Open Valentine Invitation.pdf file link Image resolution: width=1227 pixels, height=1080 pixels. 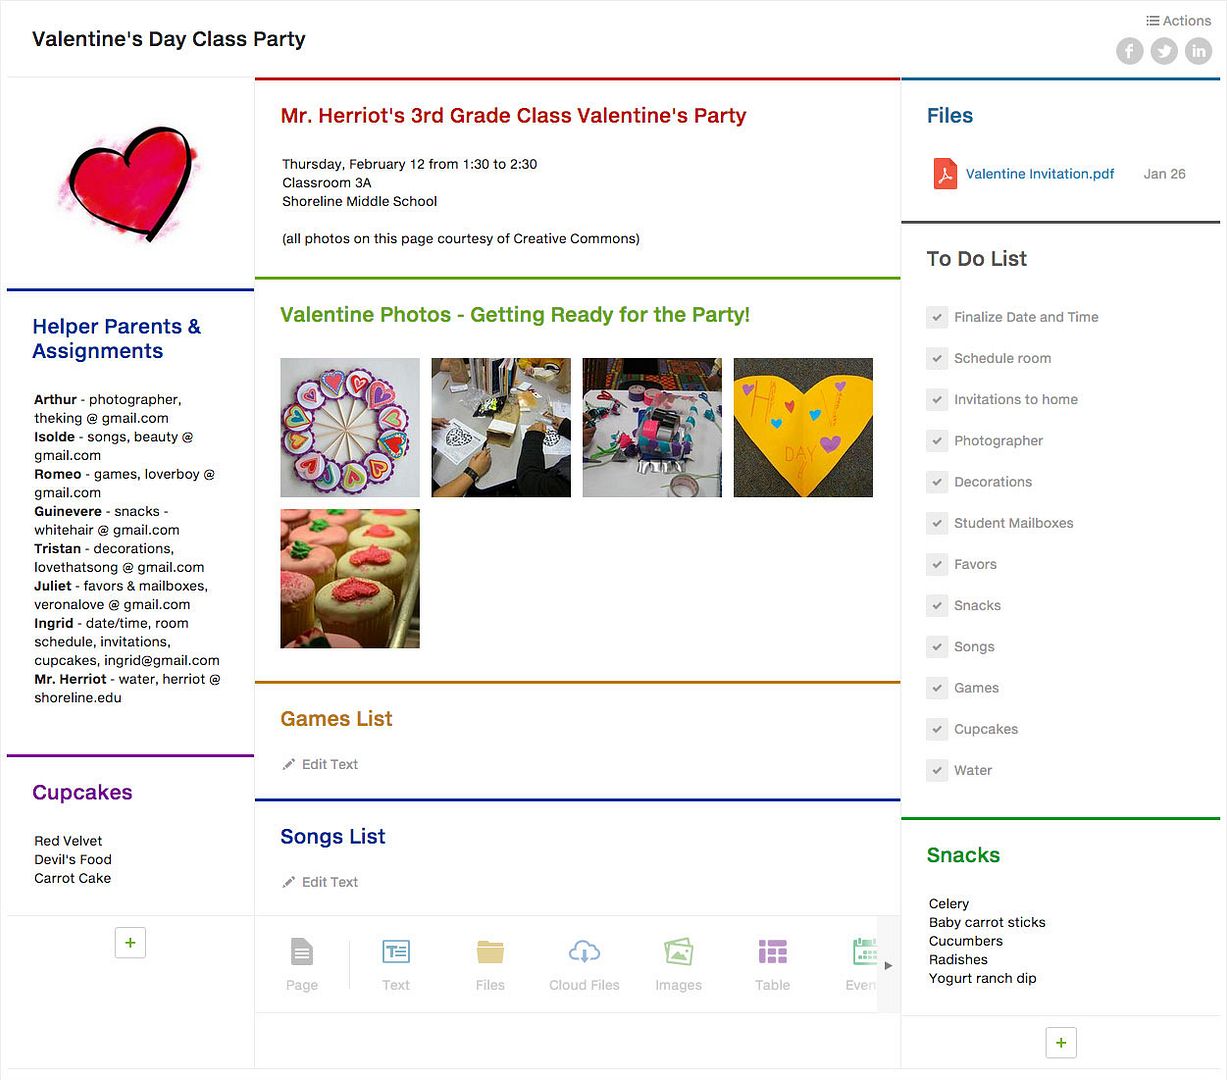1040,174
